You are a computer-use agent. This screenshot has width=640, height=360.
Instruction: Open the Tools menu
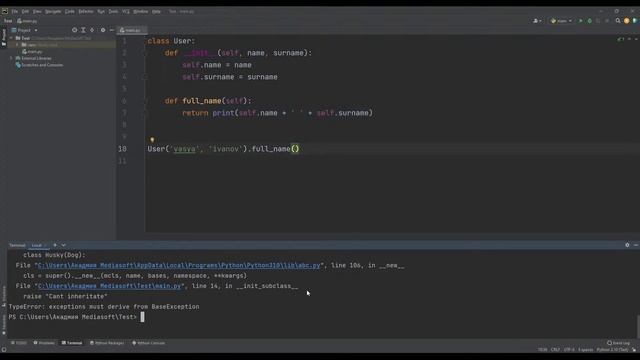coord(113,11)
